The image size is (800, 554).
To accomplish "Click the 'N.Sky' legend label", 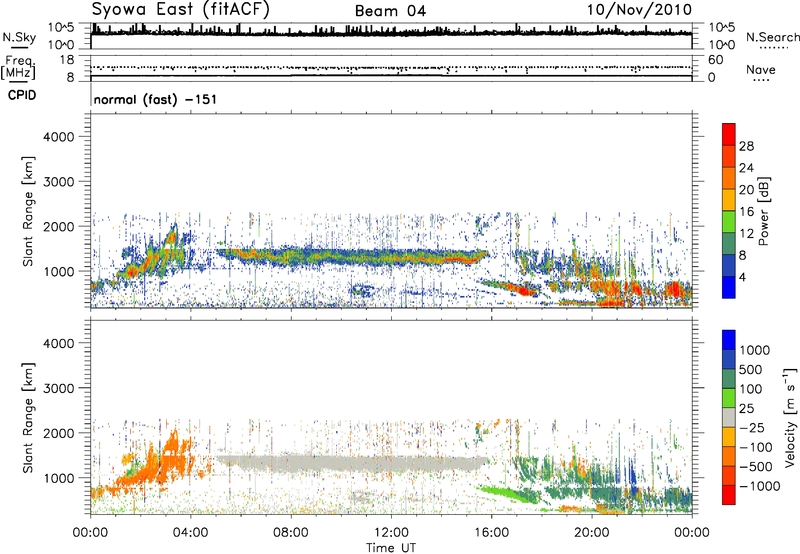I will (19, 37).
